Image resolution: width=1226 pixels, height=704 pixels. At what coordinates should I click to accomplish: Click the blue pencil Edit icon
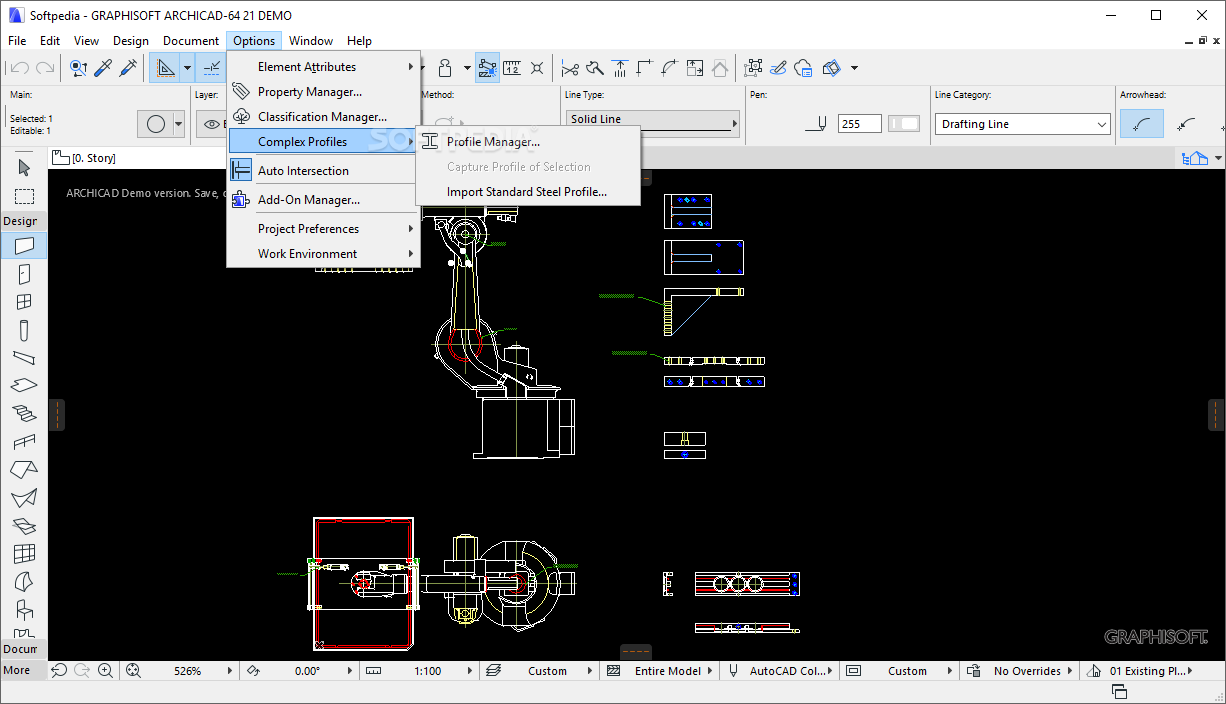point(779,68)
